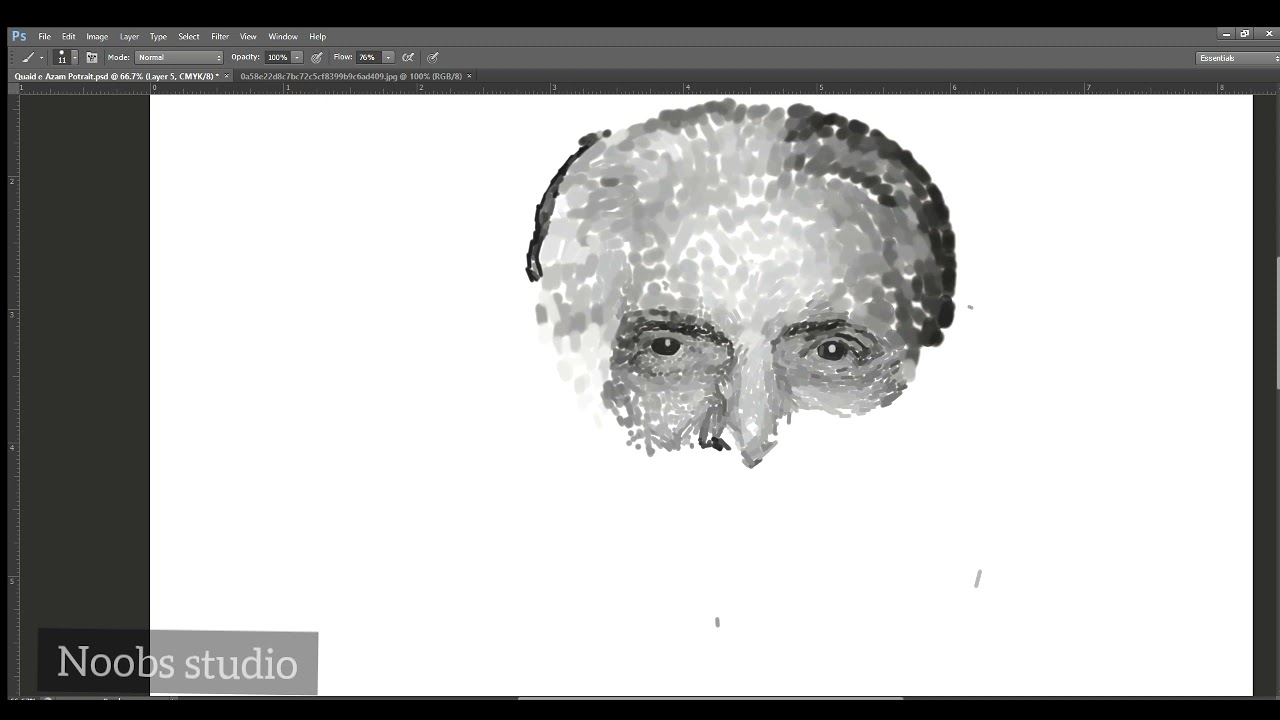Open the Opacity slider dropdown arrow
Image resolution: width=1280 pixels, height=720 pixels.
click(x=297, y=57)
